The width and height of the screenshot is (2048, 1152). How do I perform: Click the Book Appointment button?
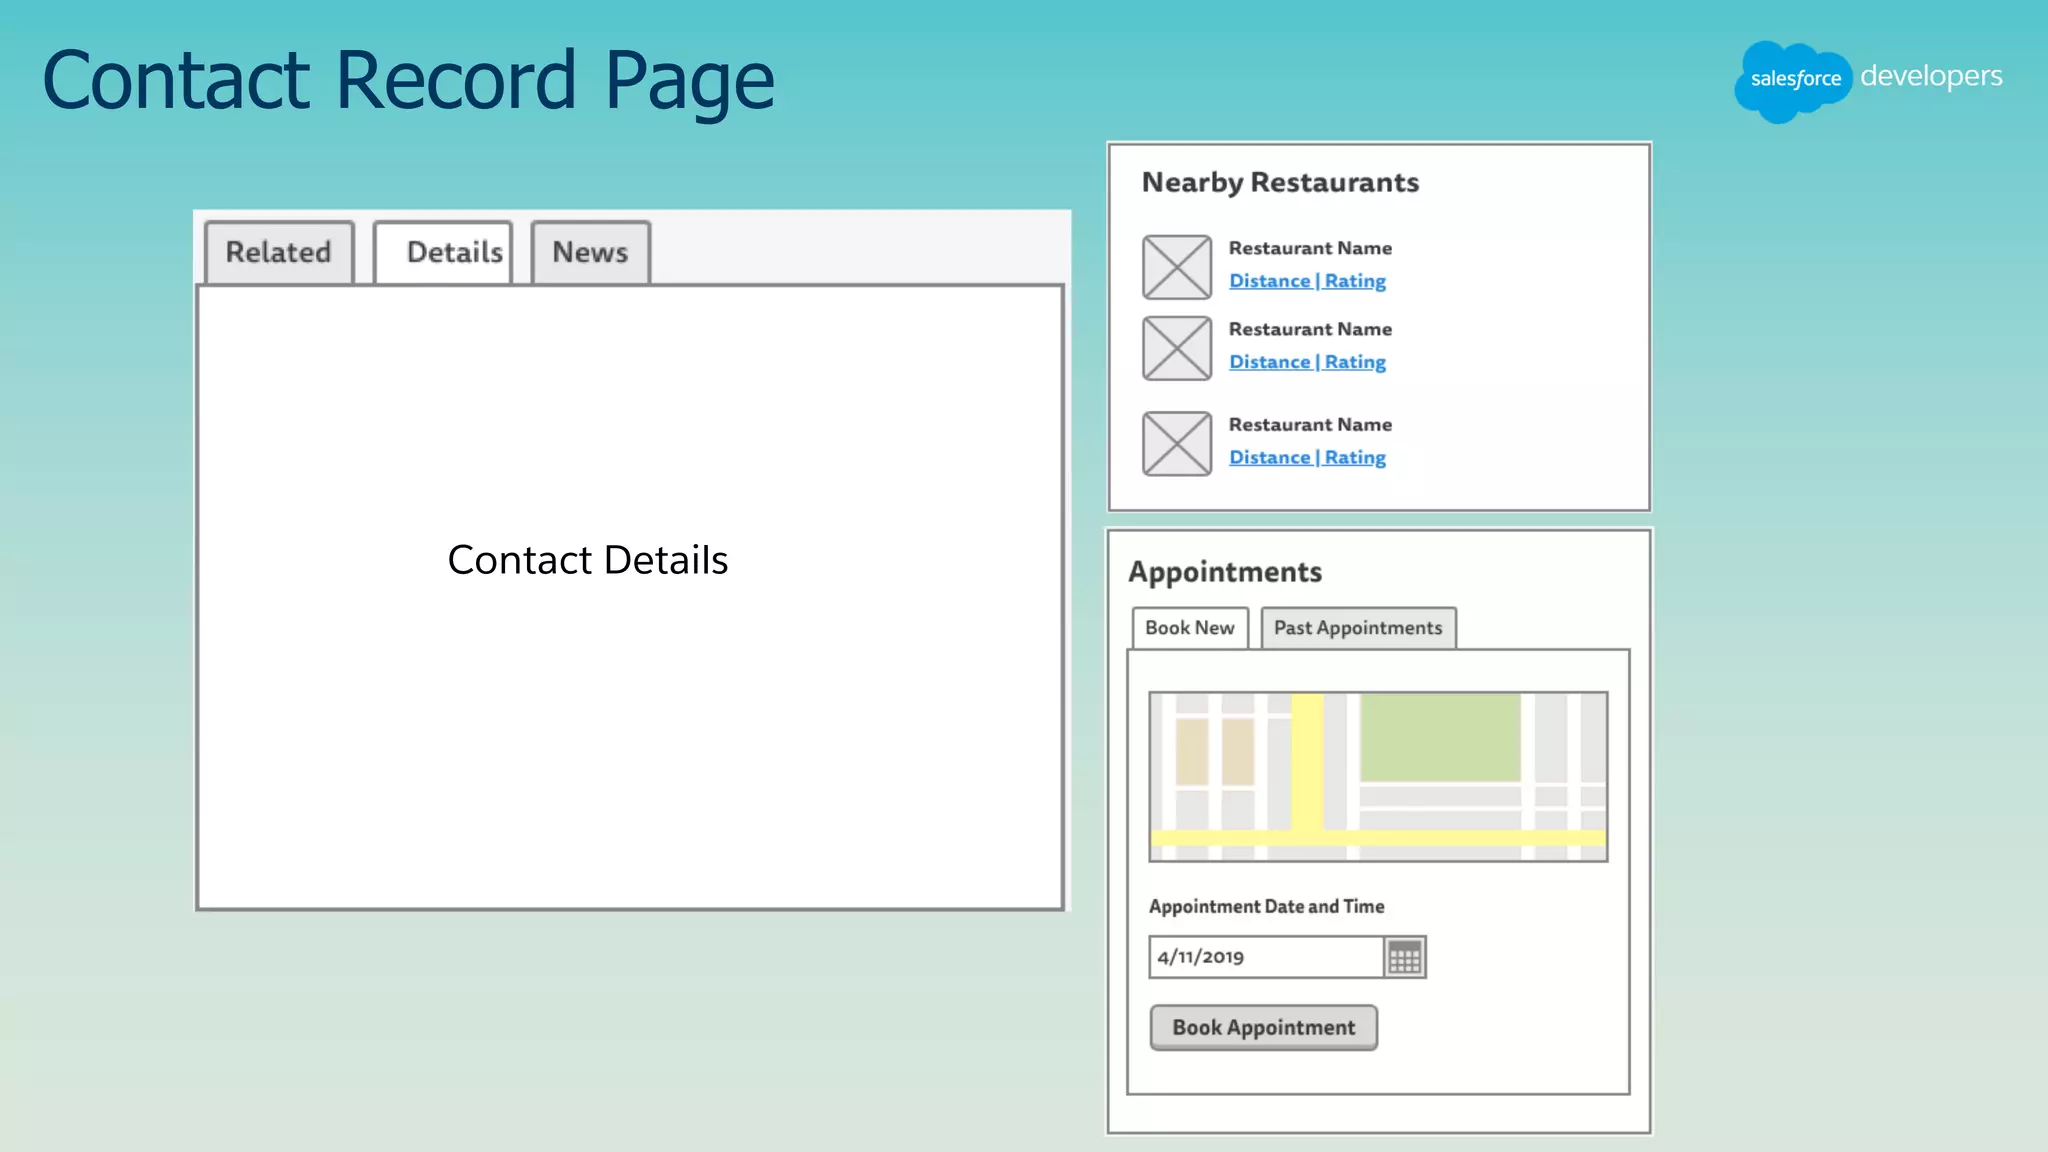click(1264, 1027)
